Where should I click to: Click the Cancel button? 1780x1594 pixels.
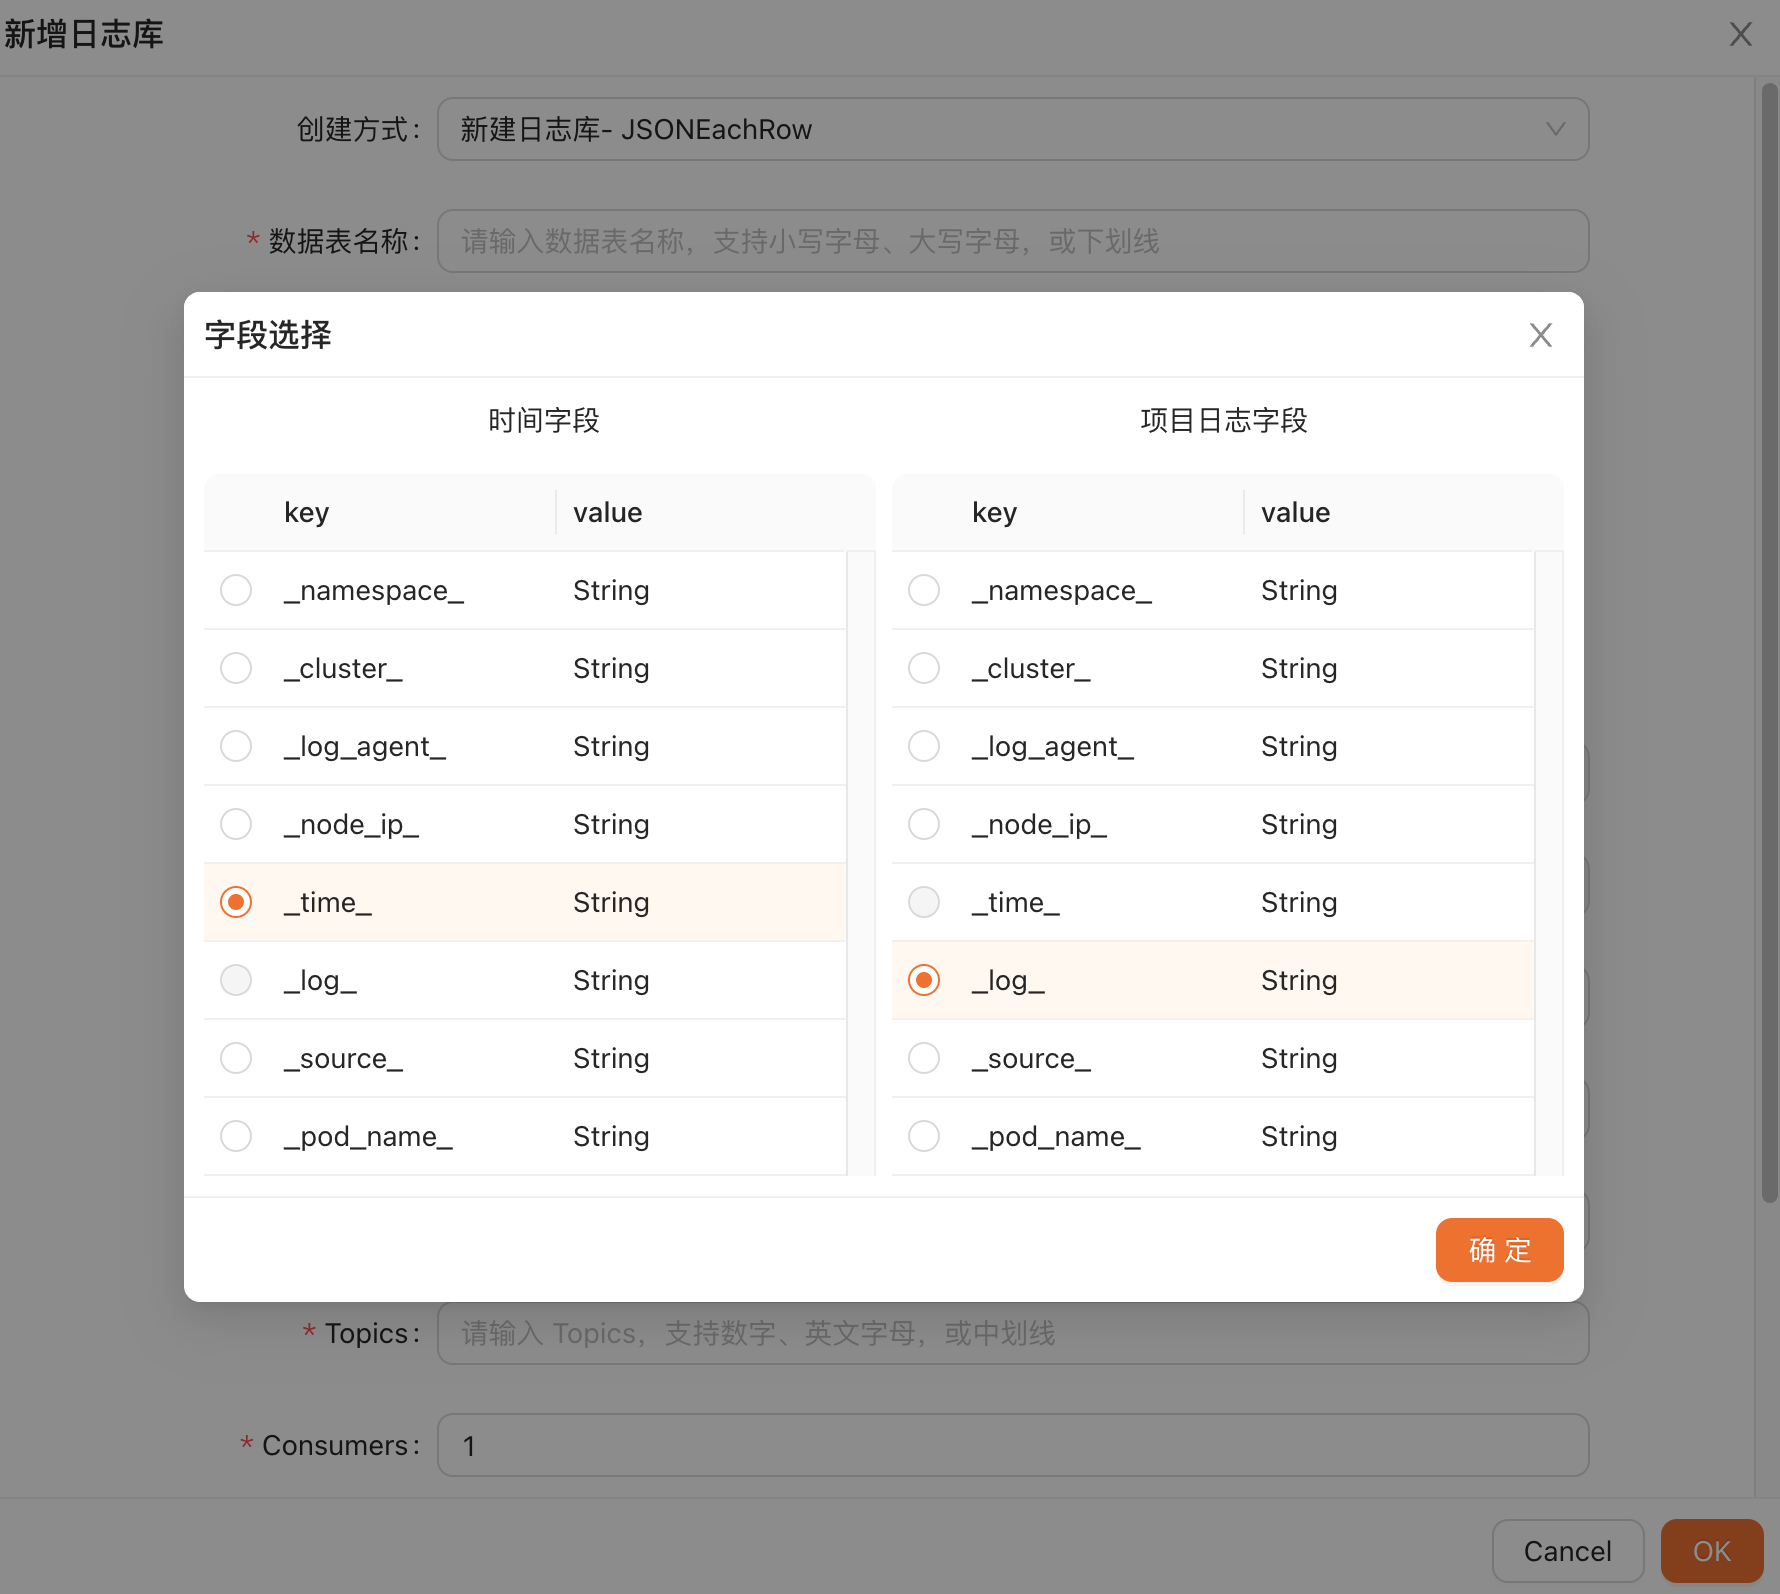point(1567,1551)
